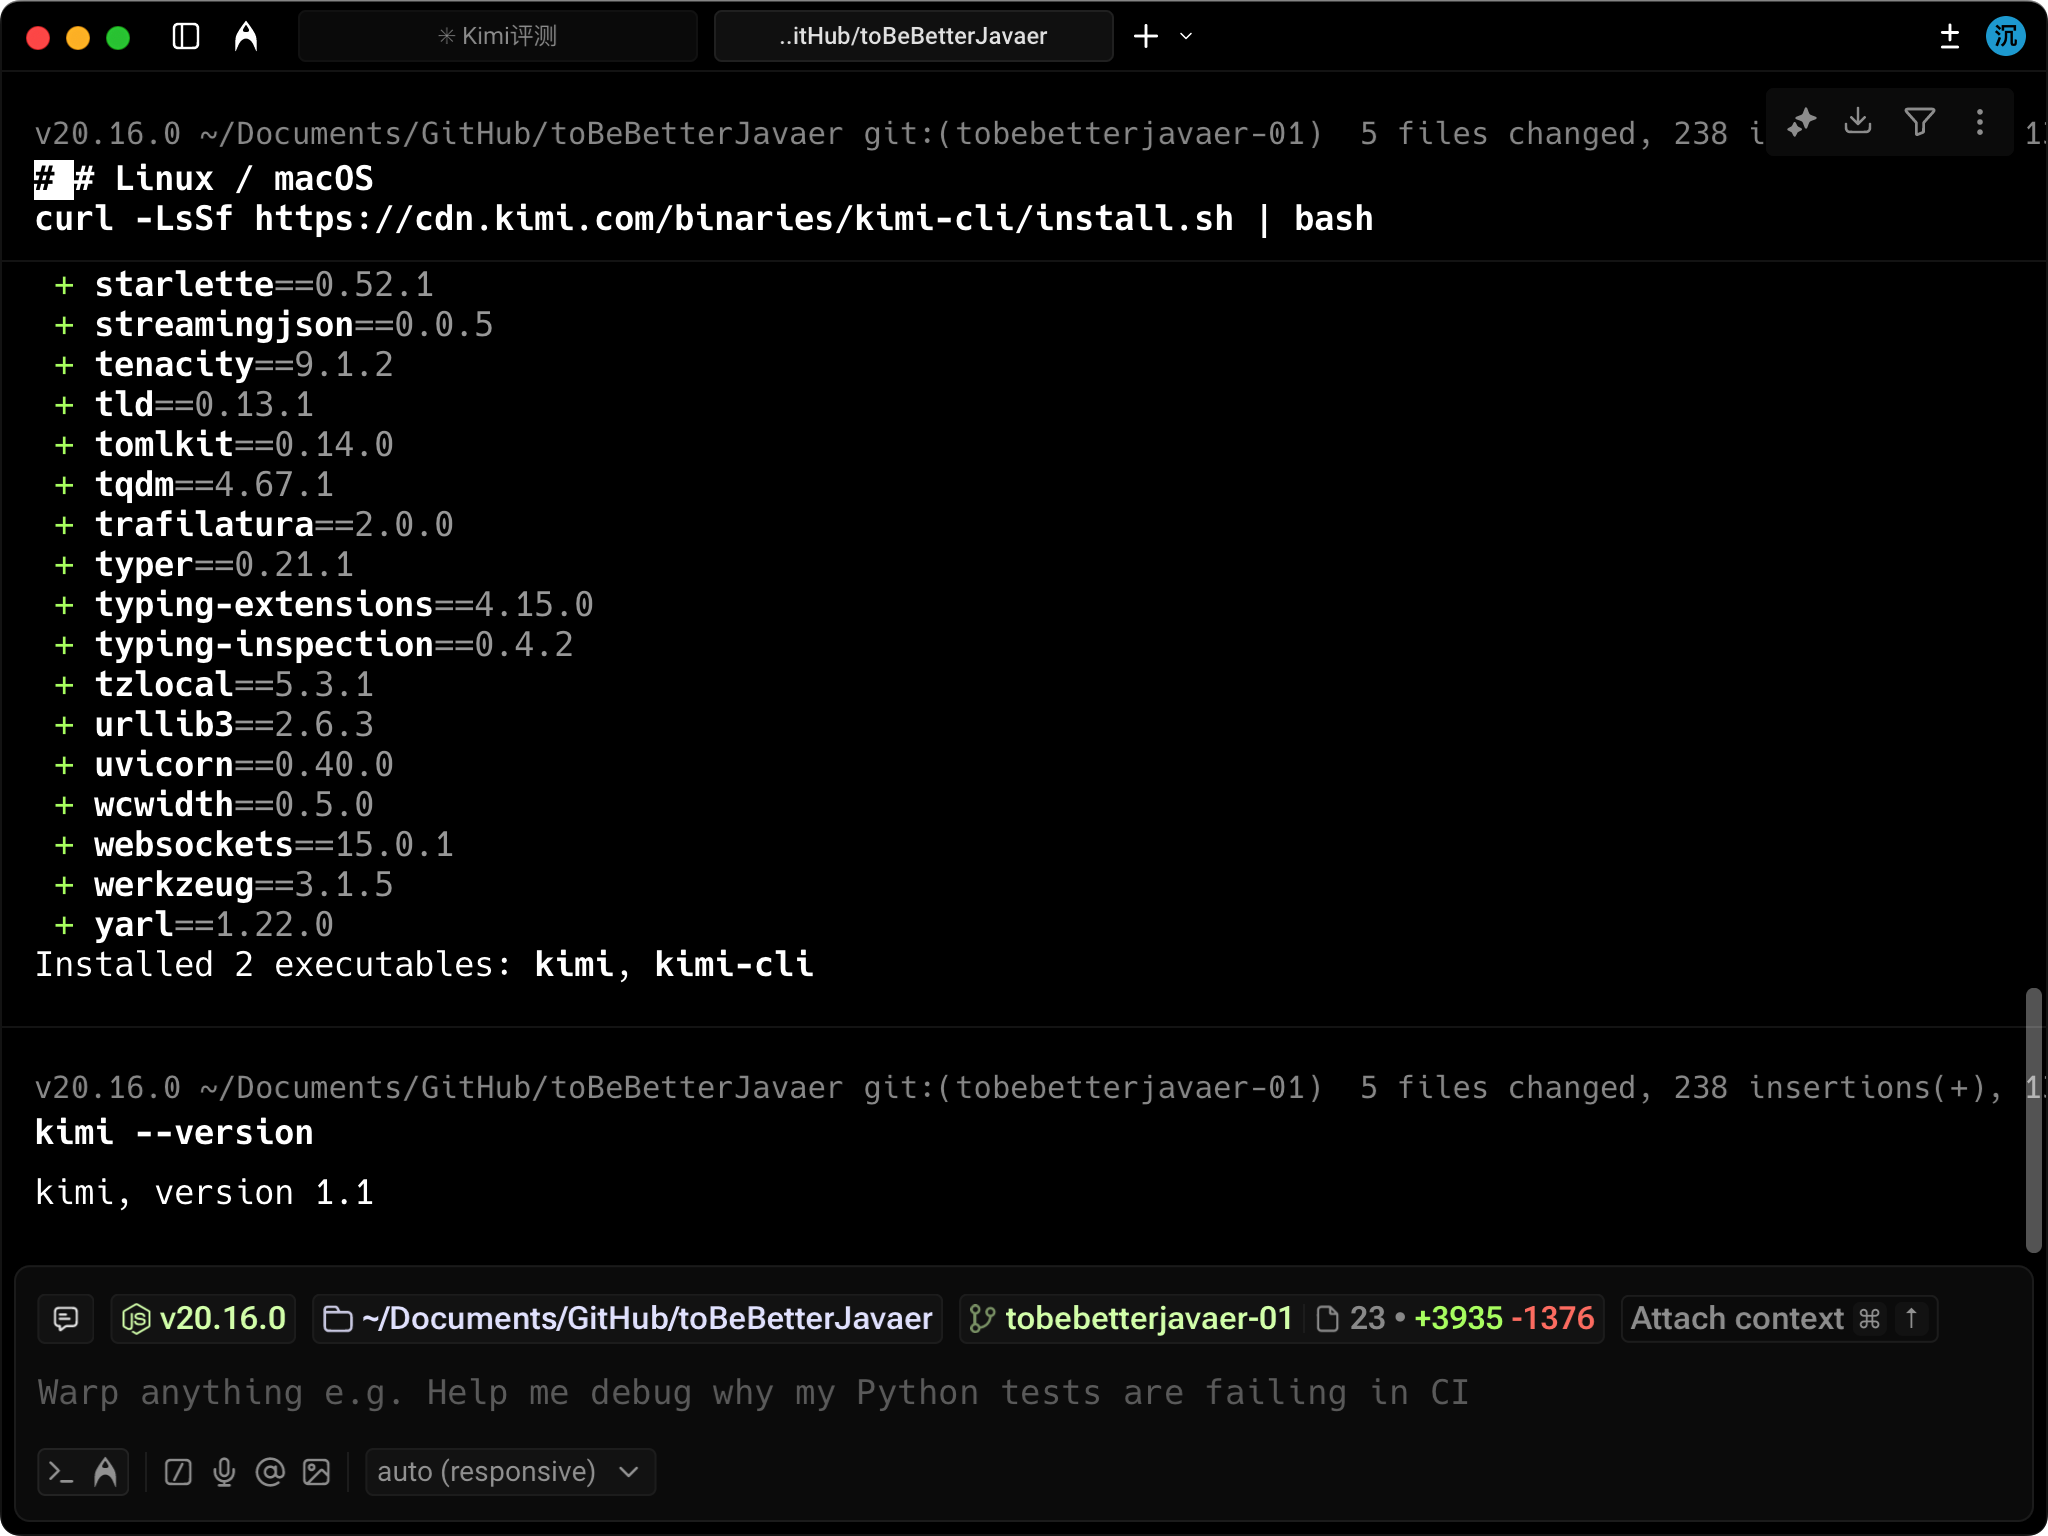Click the user avatar in top right
The height and width of the screenshot is (1536, 2048).
click(x=2005, y=37)
